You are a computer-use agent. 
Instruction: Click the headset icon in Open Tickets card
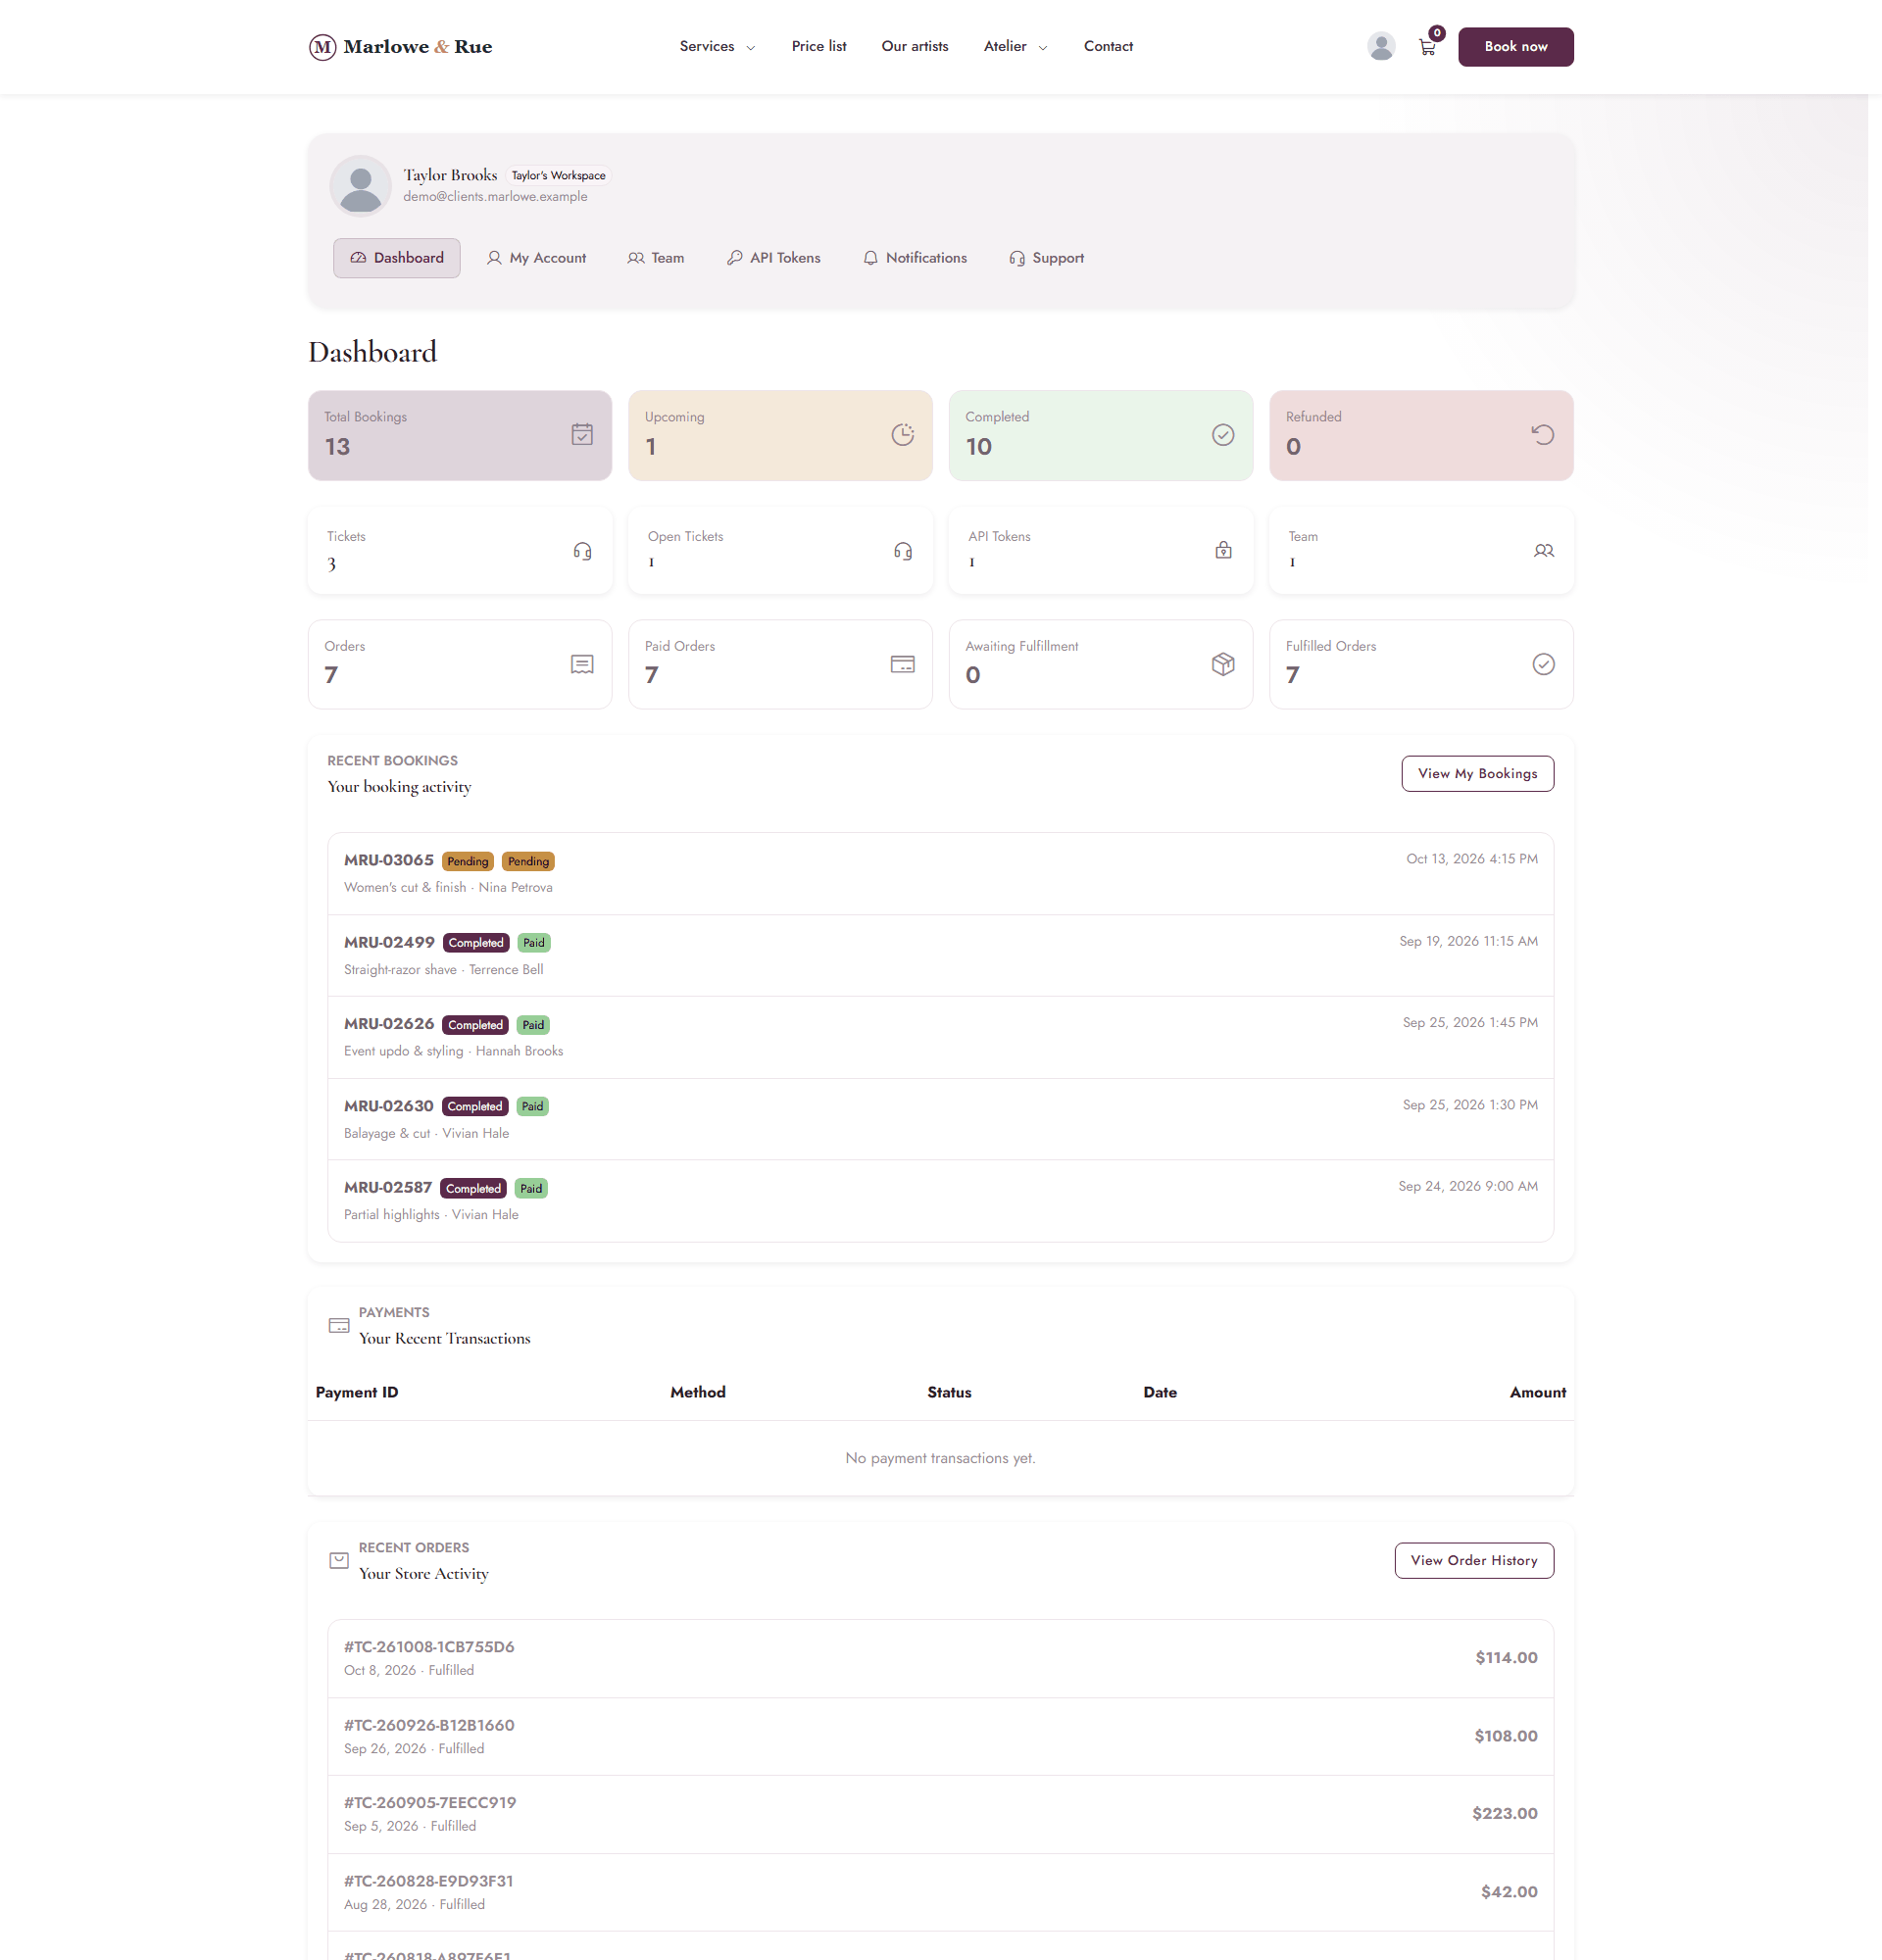tap(903, 550)
